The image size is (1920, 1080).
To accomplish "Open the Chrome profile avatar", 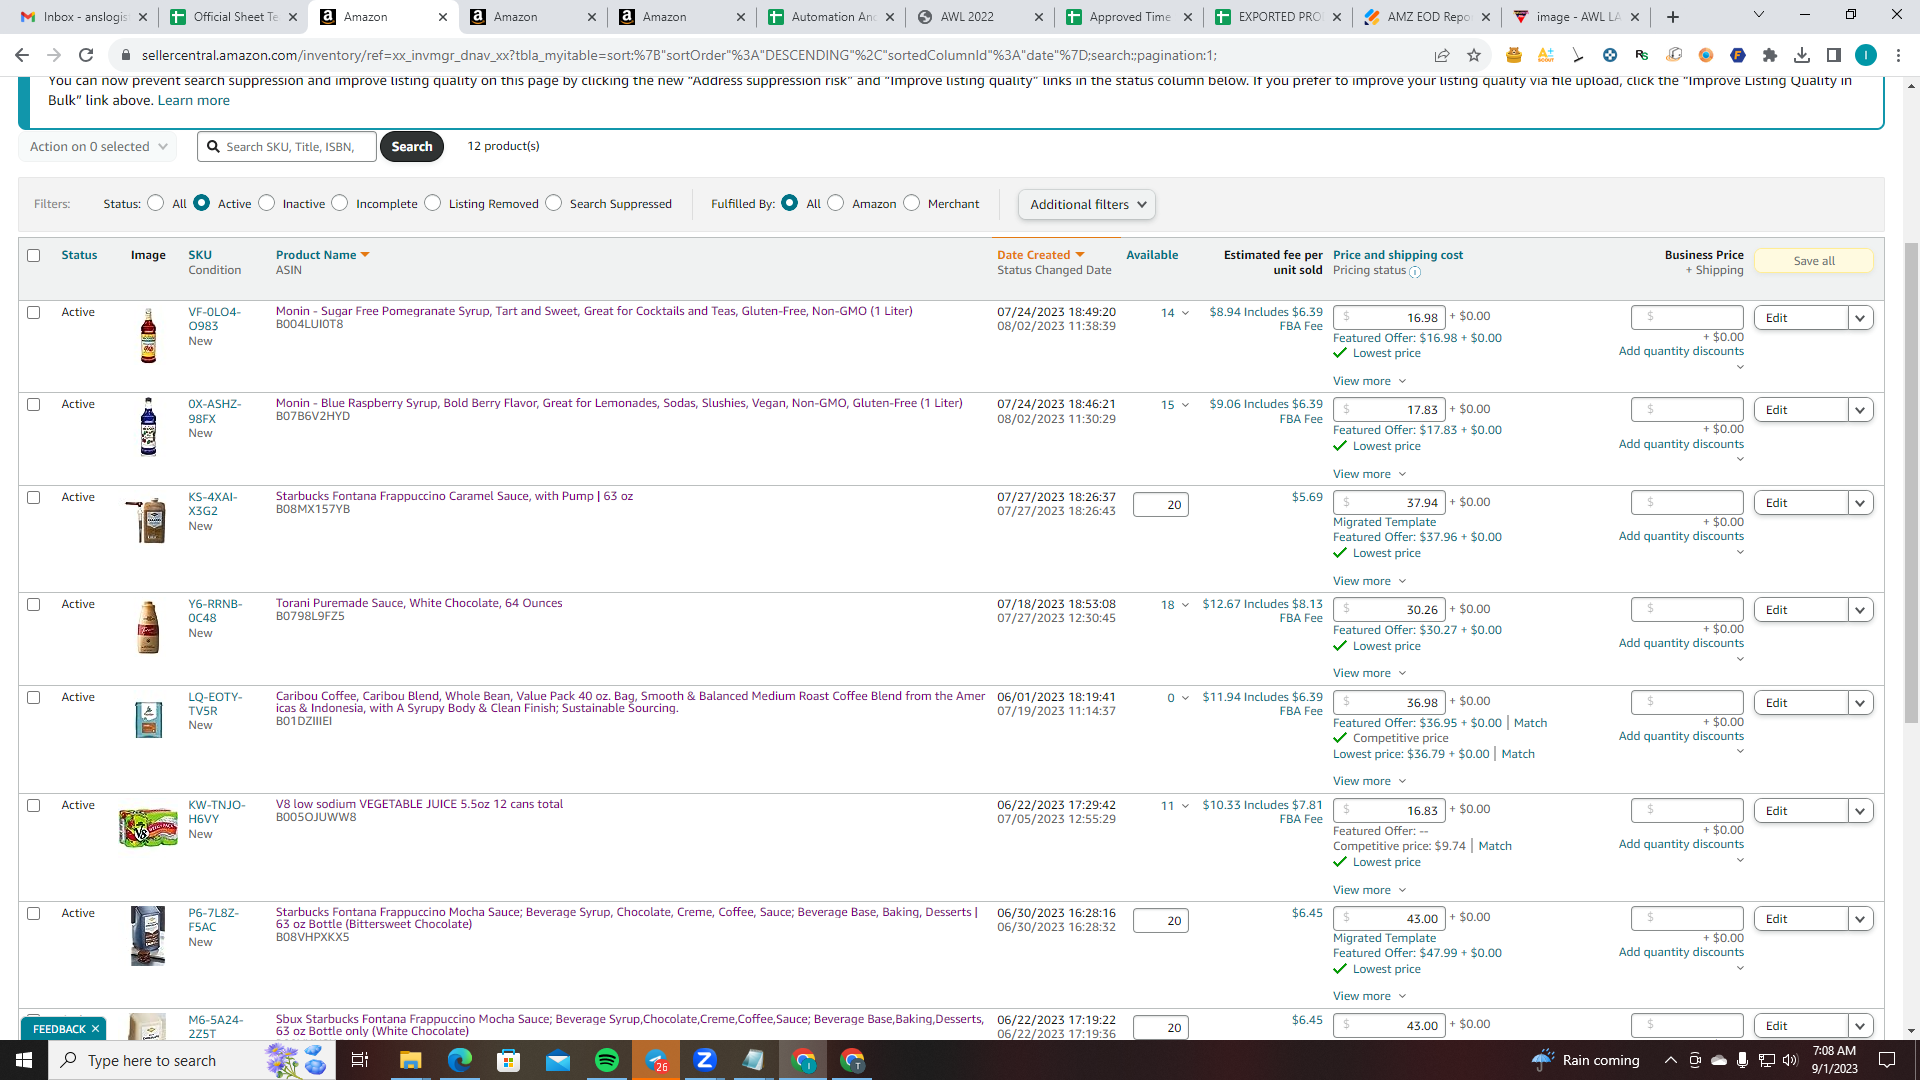I will point(1866,55).
